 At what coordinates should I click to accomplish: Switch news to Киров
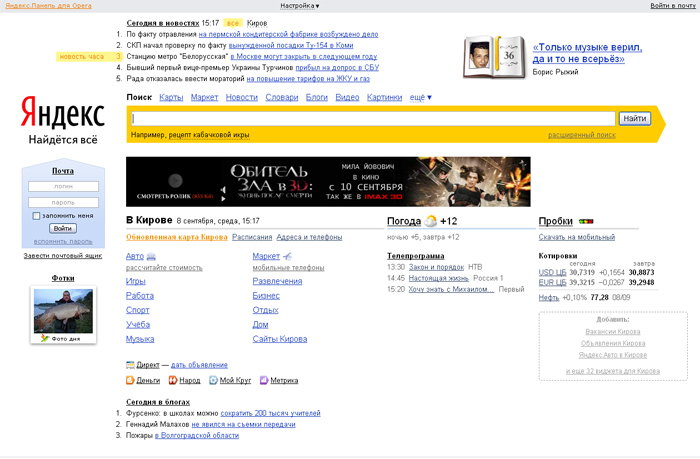point(257,23)
